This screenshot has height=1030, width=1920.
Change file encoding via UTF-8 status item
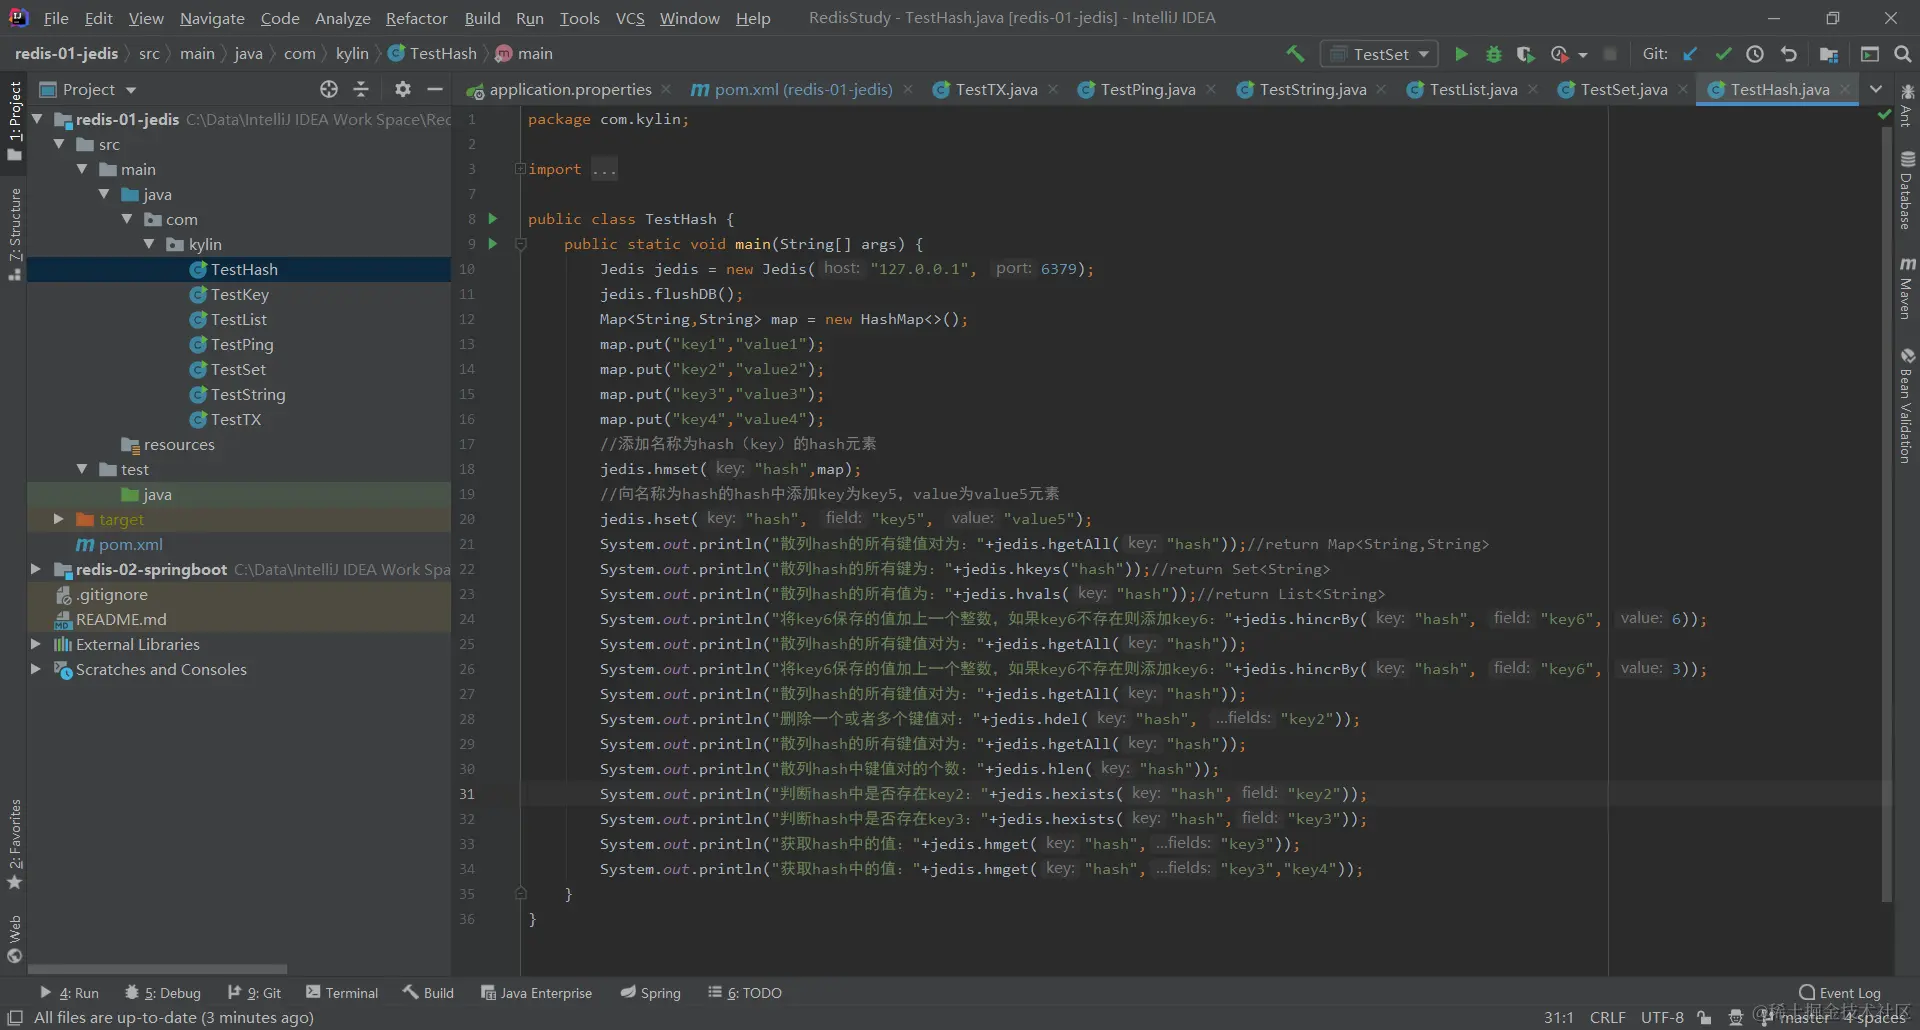coord(1662,1018)
